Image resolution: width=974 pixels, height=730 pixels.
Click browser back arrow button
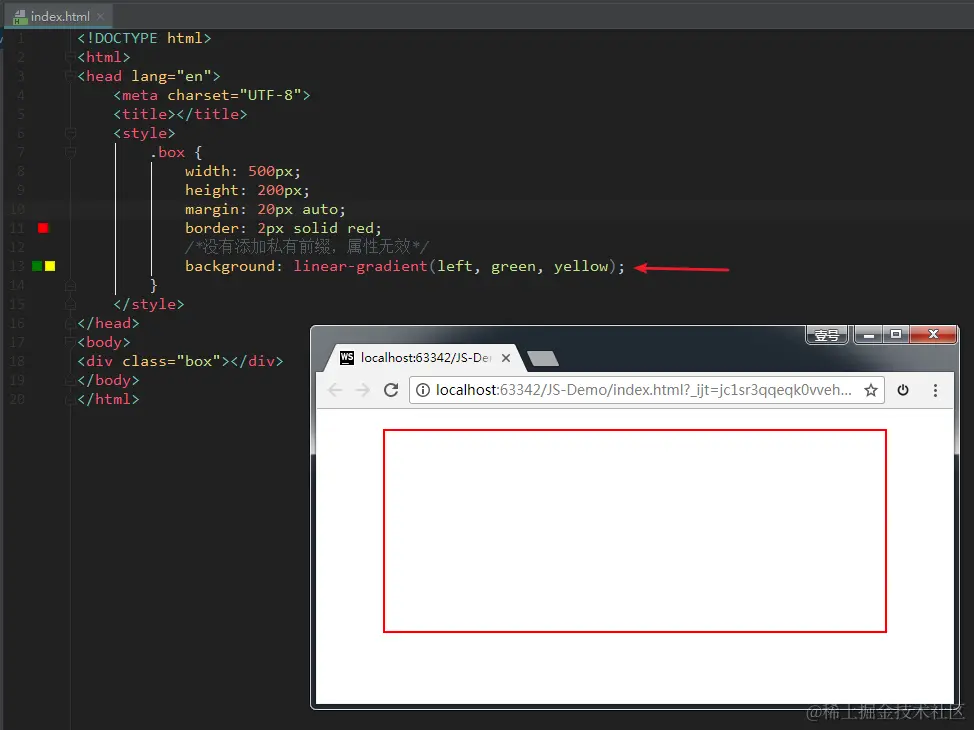pos(335,390)
